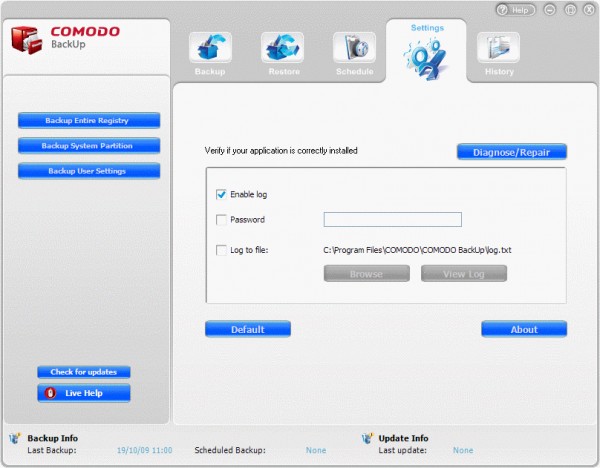Open the Schedule tab icon
This screenshot has height=468, width=600.
(354, 47)
